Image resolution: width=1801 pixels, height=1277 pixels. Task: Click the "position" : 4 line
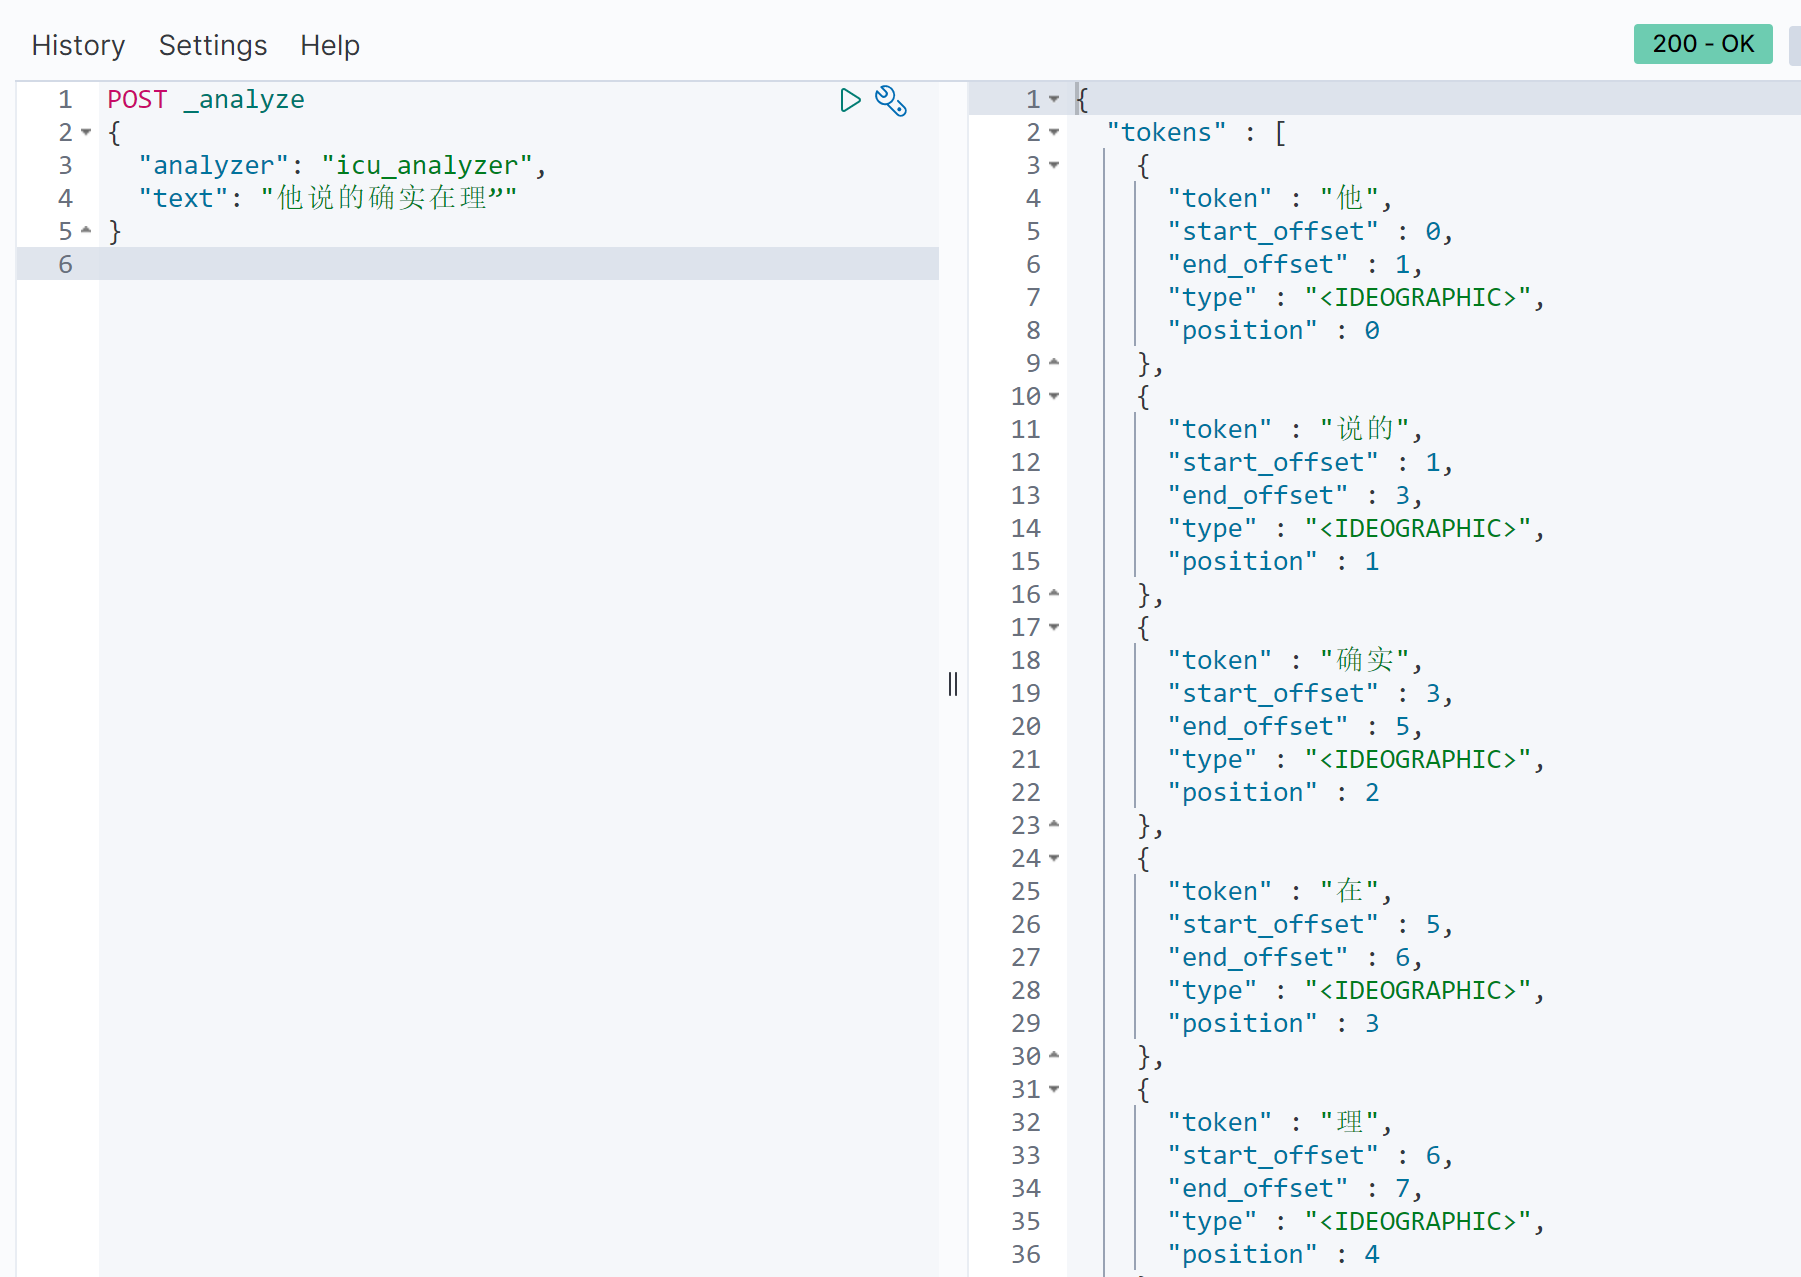point(1274,1254)
